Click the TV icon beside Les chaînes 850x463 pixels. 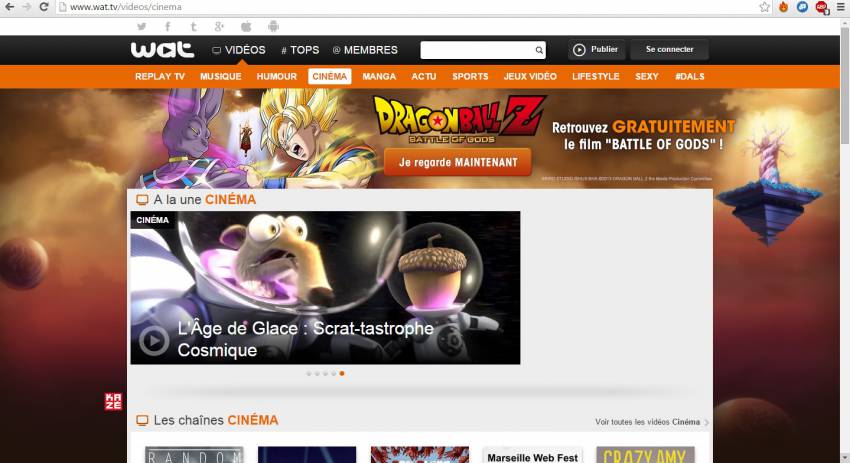click(x=142, y=420)
